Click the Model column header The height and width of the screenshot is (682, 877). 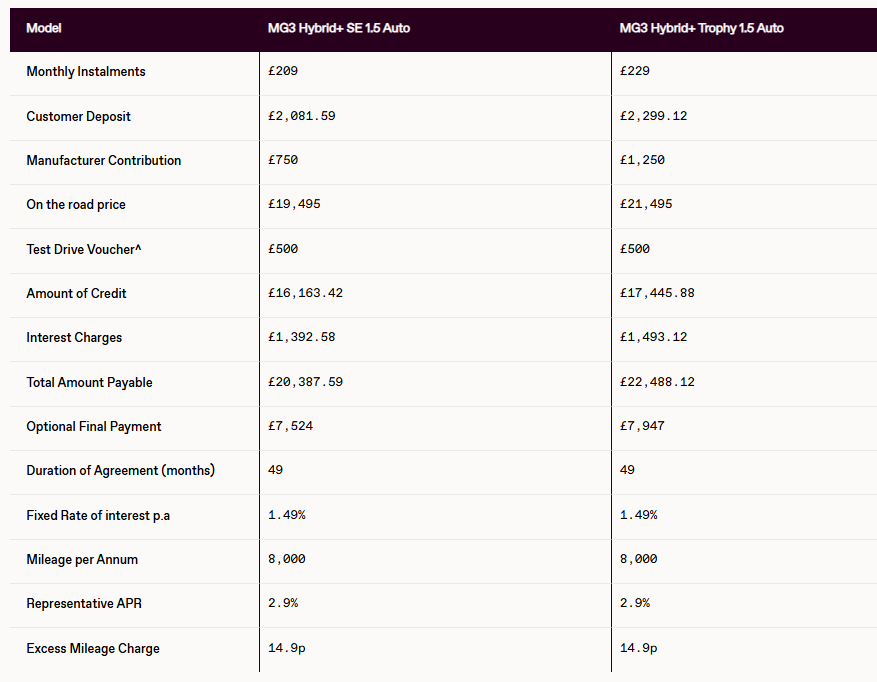pos(44,28)
